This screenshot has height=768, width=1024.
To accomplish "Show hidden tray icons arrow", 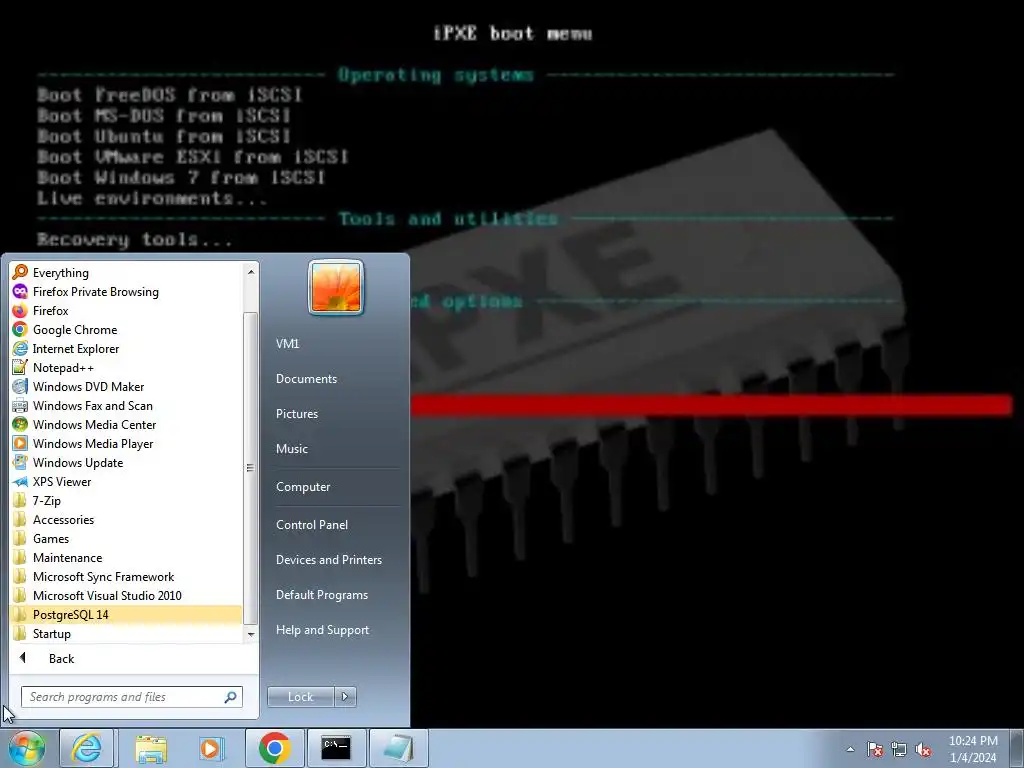I will coord(850,749).
